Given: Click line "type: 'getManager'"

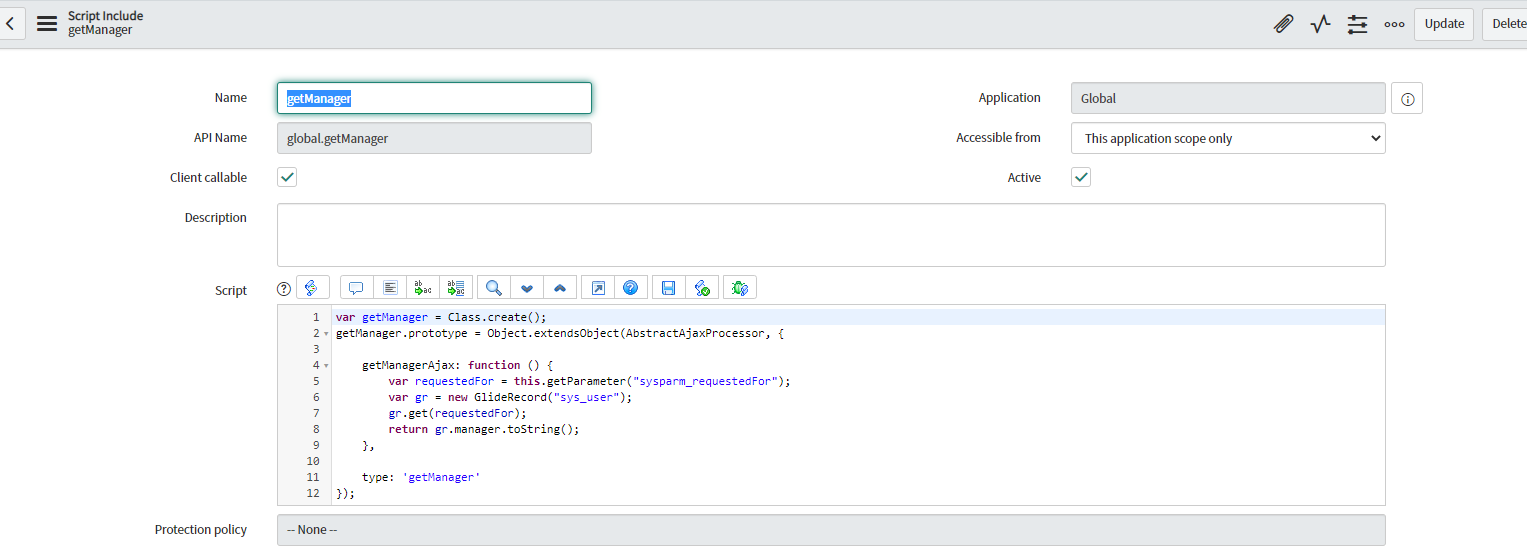Looking at the screenshot, I should tap(421, 477).
